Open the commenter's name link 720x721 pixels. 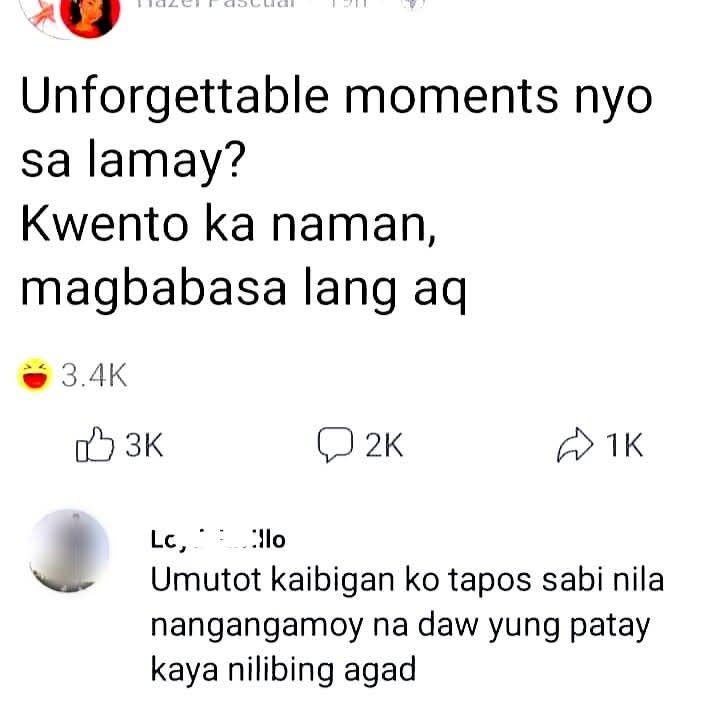(x=218, y=539)
